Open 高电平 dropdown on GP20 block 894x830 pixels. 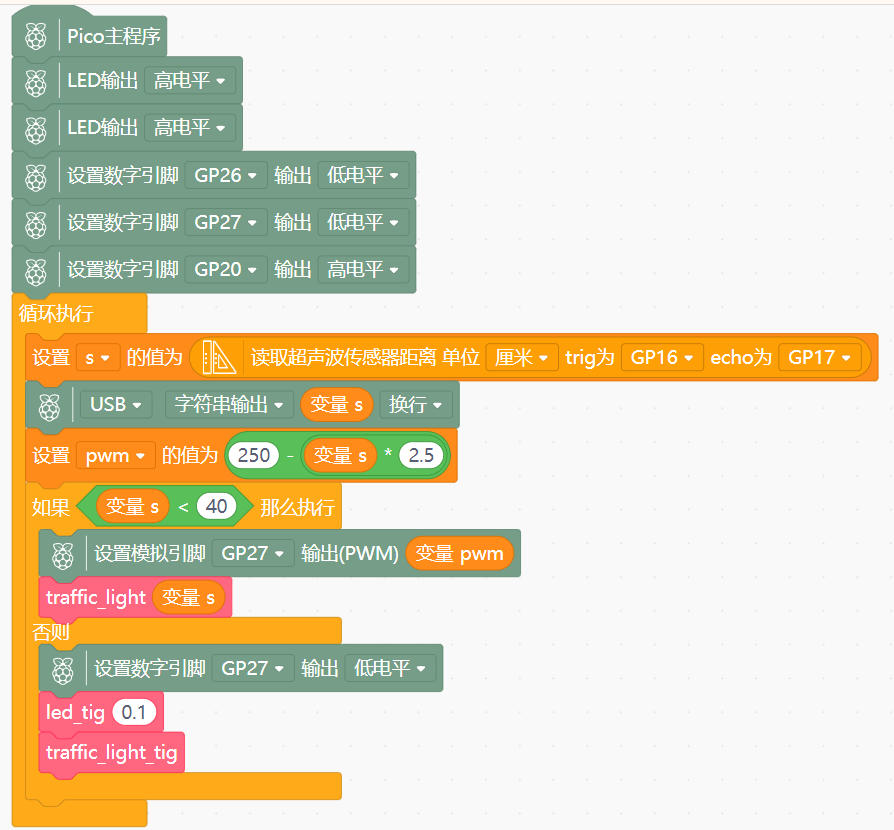(363, 270)
